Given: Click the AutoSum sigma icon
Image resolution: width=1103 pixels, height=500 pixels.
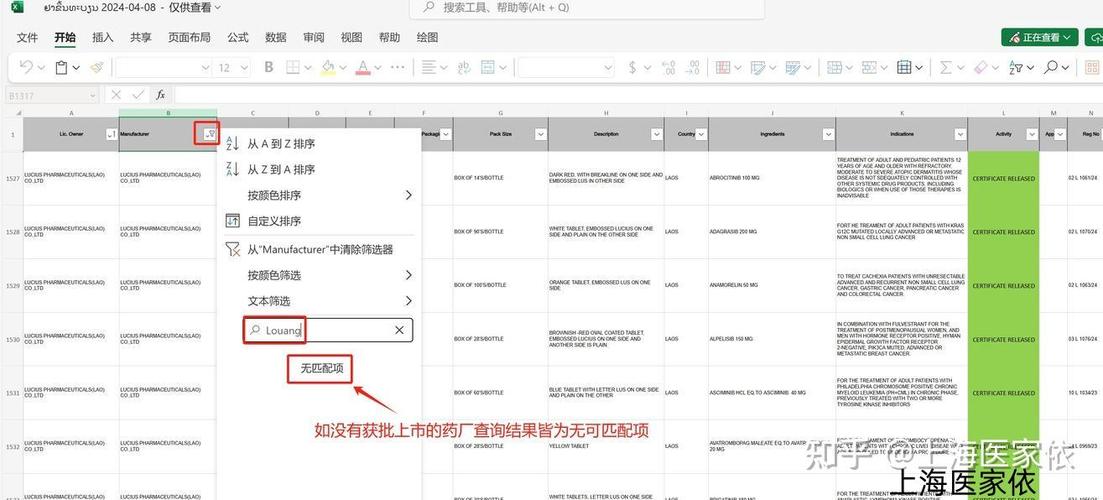Looking at the screenshot, I should 945,67.
